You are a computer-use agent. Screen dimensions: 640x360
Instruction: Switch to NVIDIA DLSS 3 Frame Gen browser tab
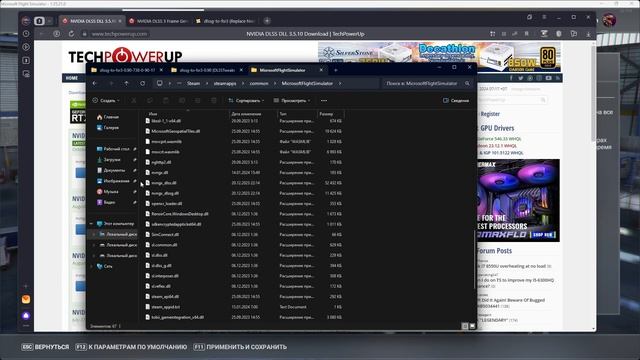tap(158, 21)
